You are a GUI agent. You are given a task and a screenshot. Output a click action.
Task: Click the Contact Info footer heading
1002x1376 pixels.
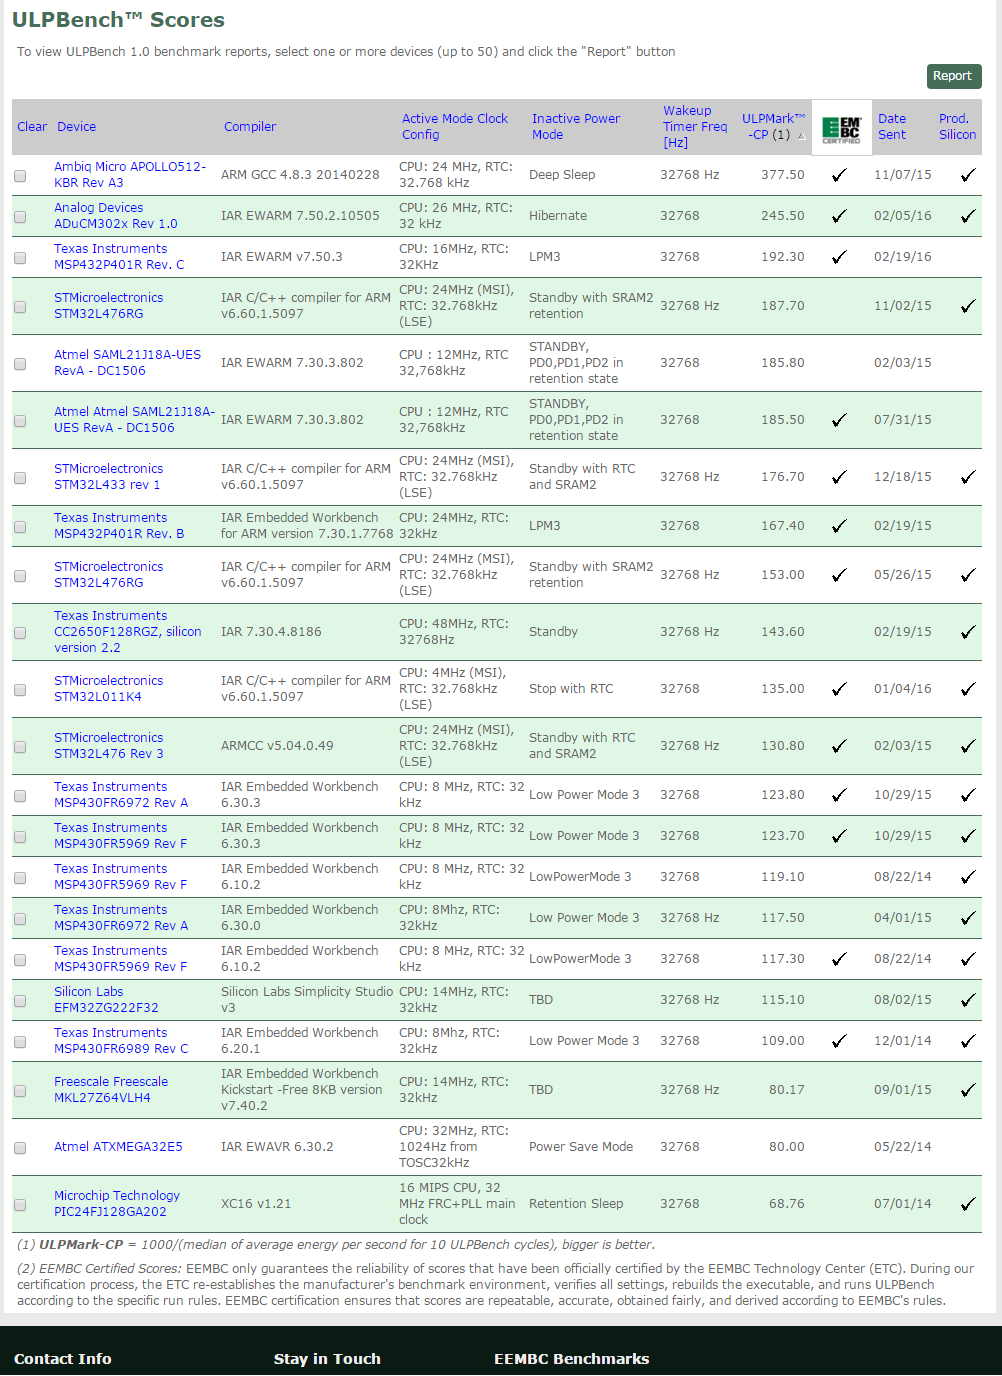click(x=63, y=1359)
